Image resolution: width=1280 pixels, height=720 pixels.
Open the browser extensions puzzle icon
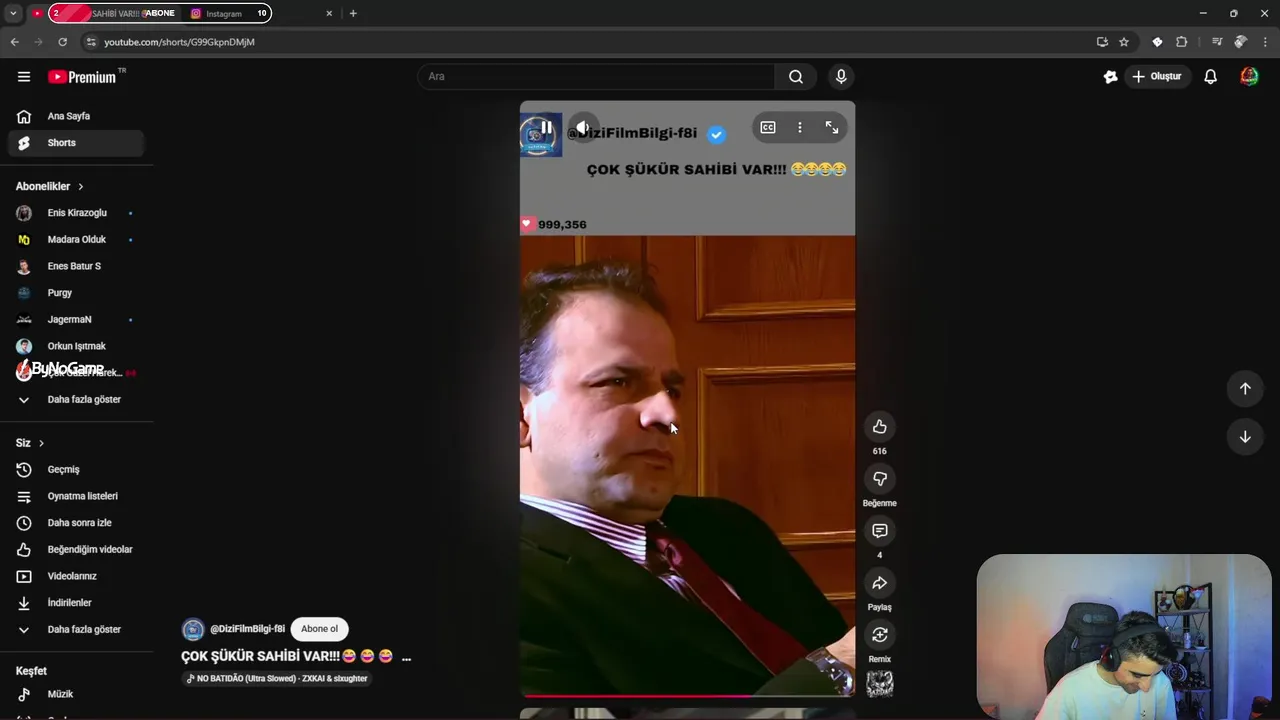coord(1182,42)
